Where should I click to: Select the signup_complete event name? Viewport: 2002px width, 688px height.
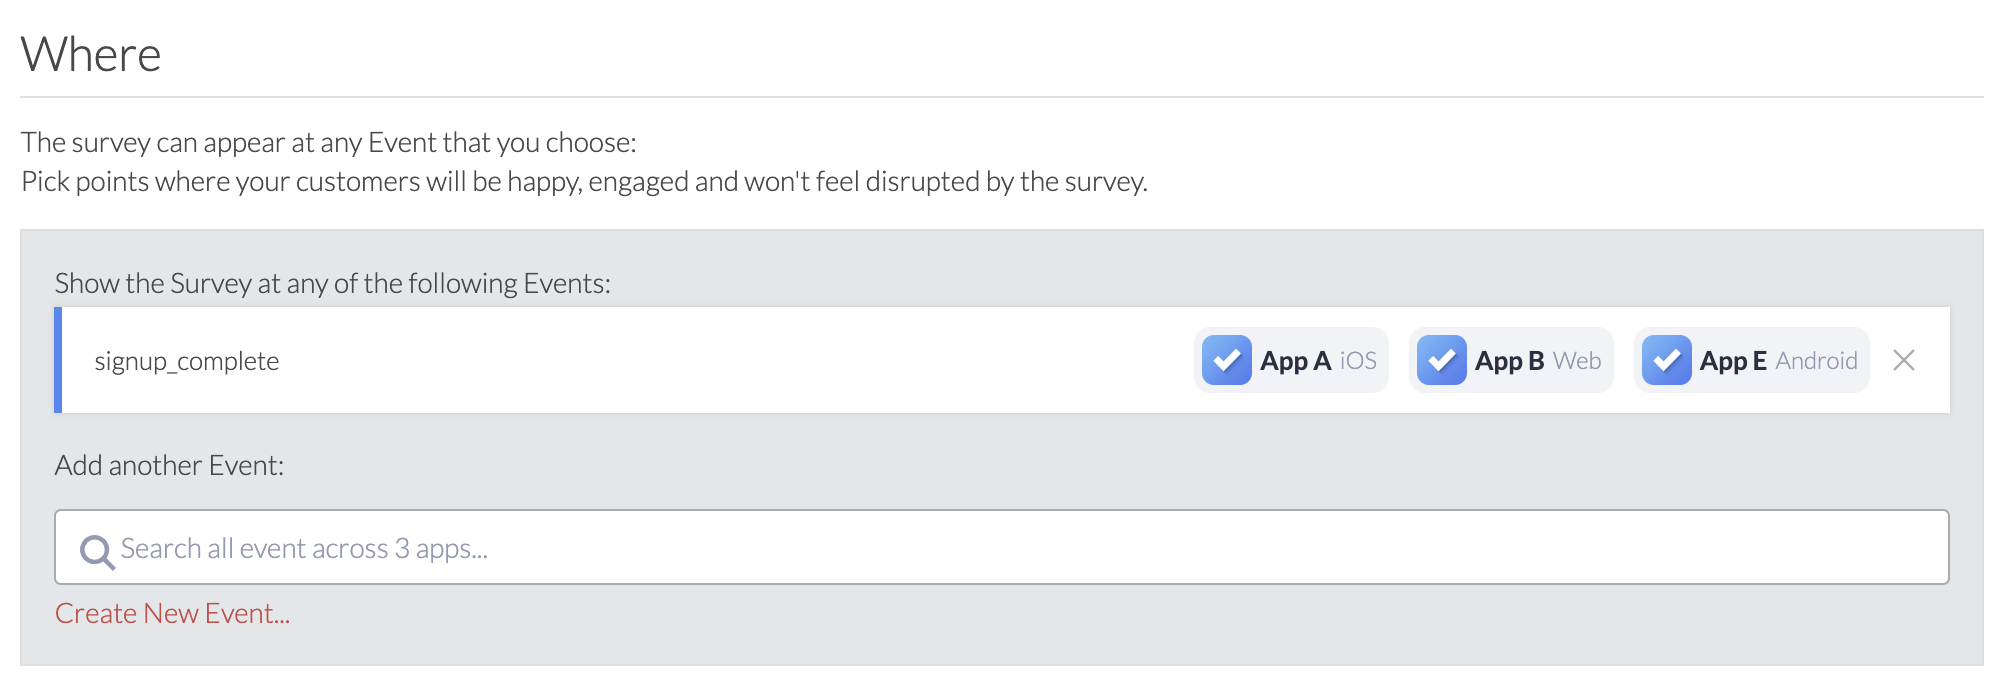click(x=187, y=361)
